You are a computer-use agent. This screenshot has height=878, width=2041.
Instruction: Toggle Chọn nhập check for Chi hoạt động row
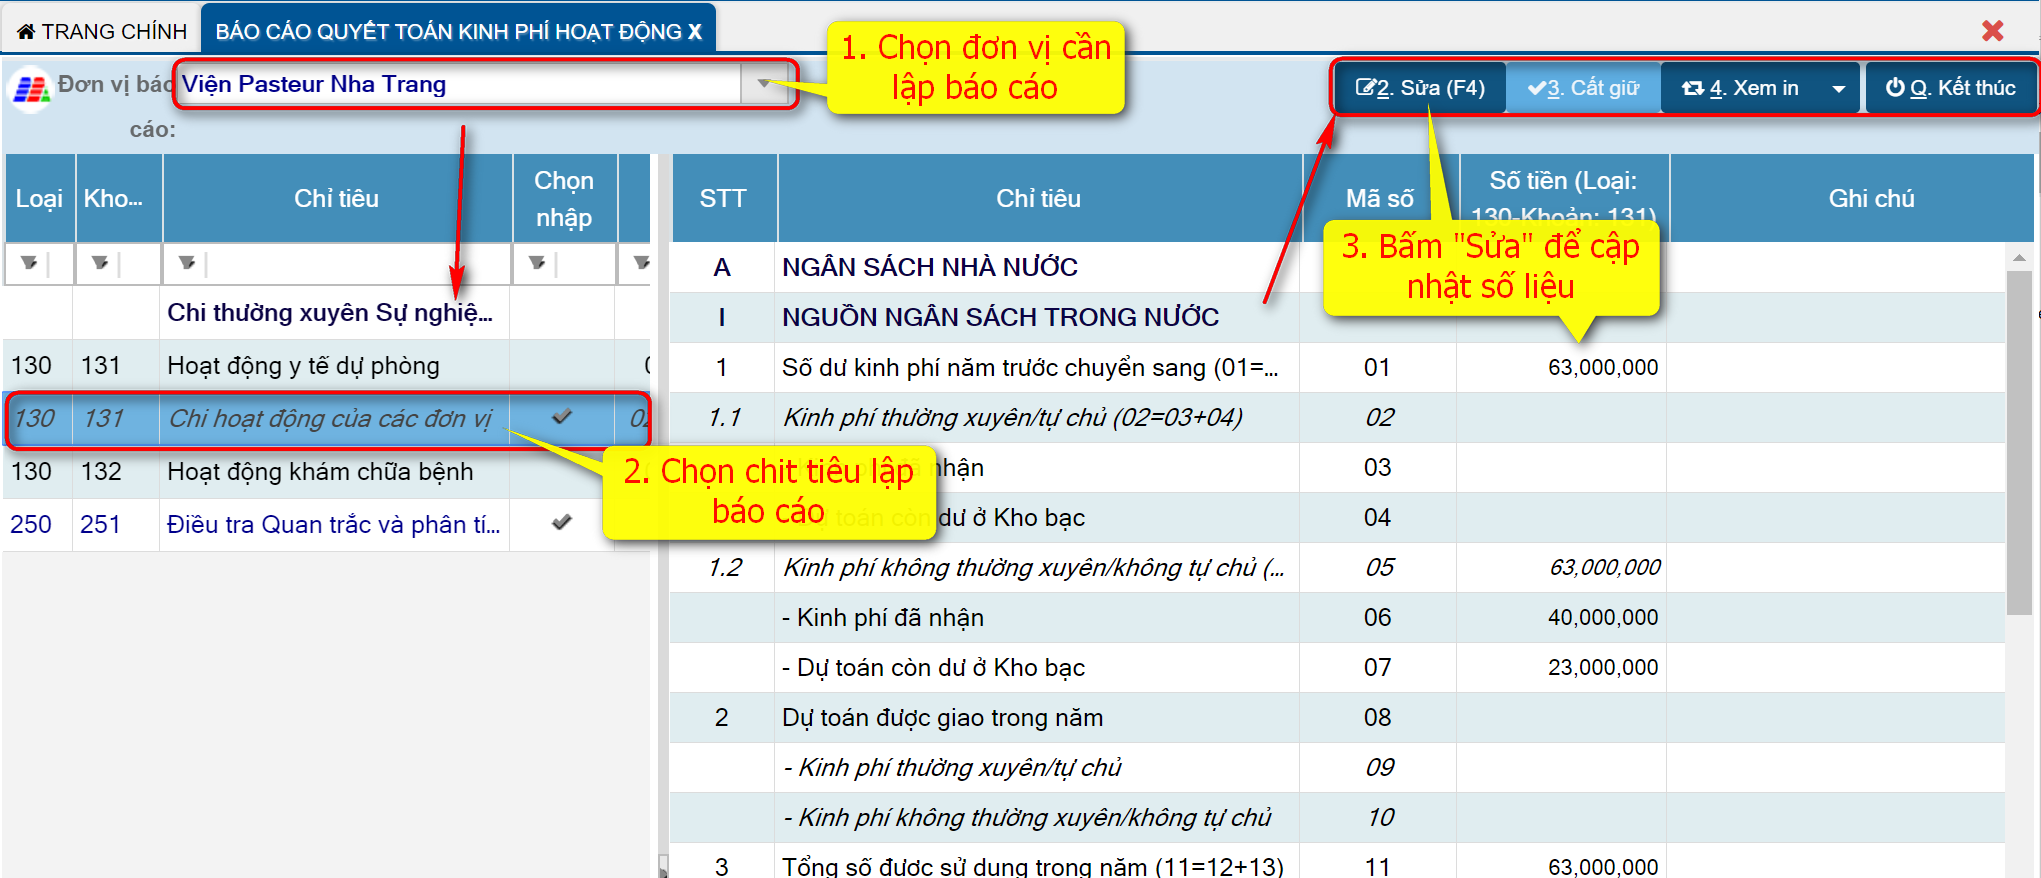click(x=562, y=418)
